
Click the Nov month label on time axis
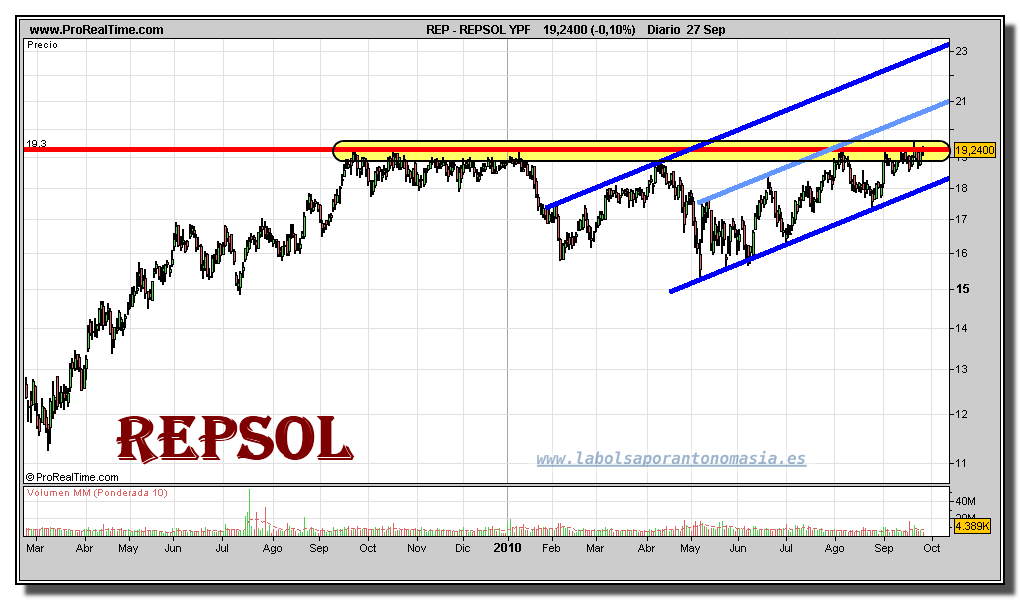point(416,548)
